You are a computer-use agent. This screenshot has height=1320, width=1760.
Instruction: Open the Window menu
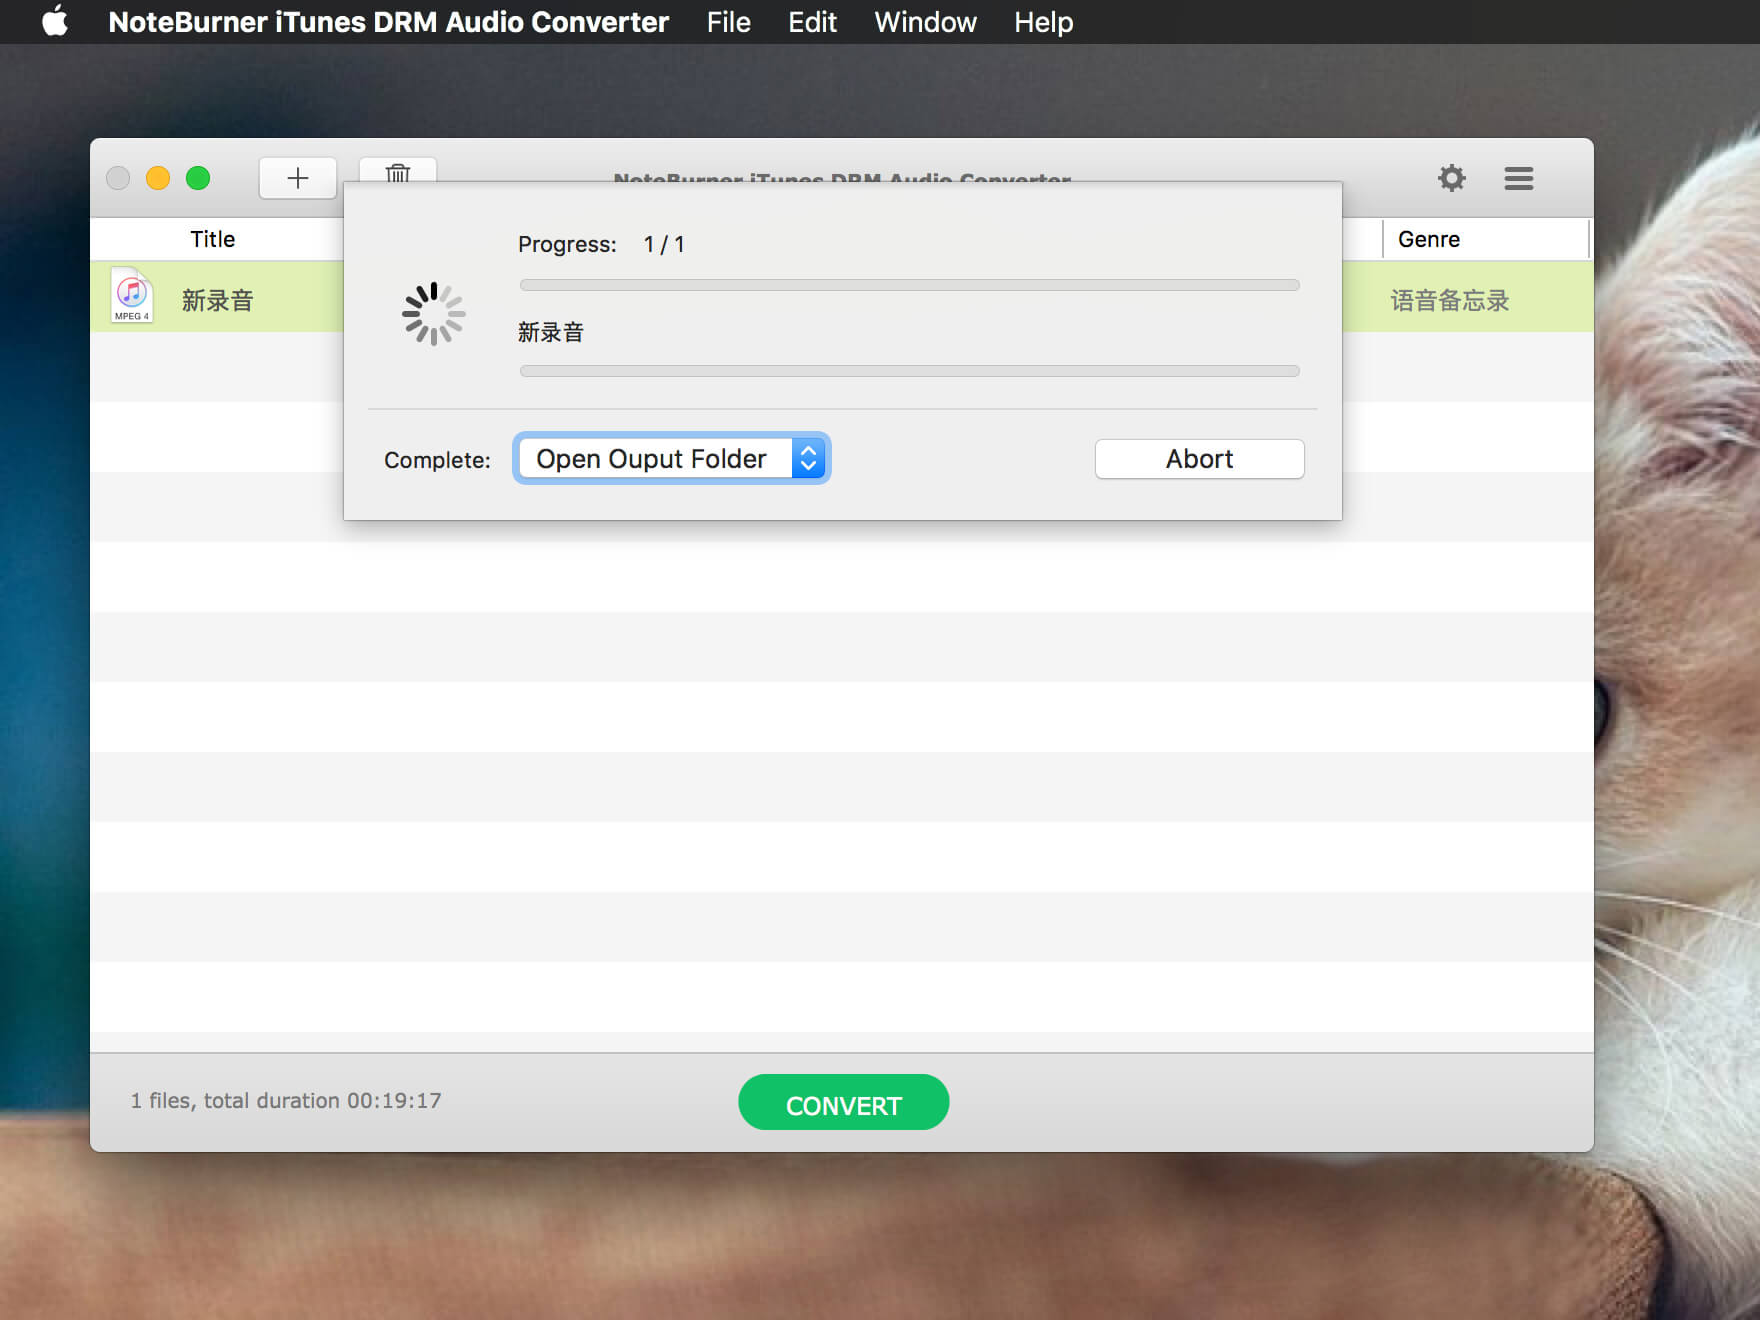point(925,22)
